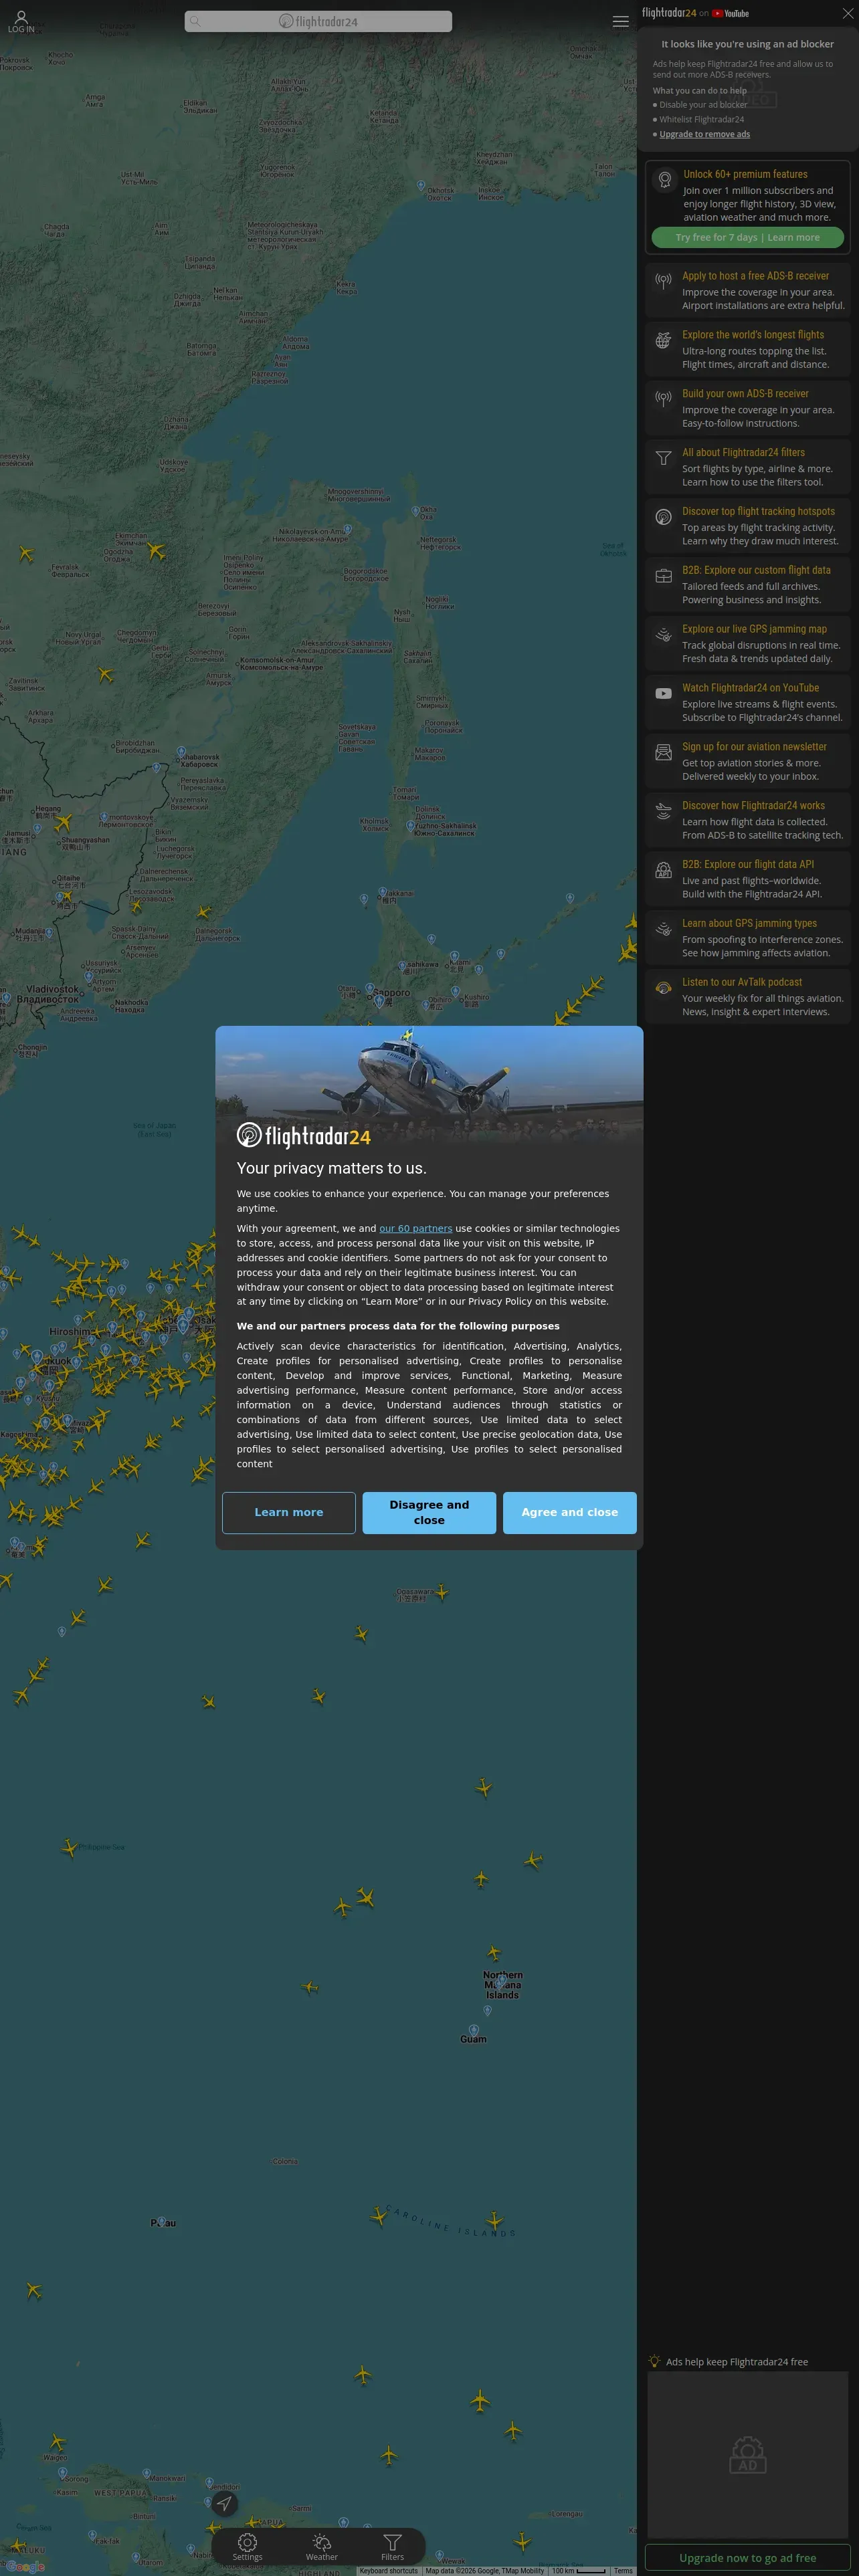
Task: Start the Try free for 7 days offer
Action: [x=747, y=238]
